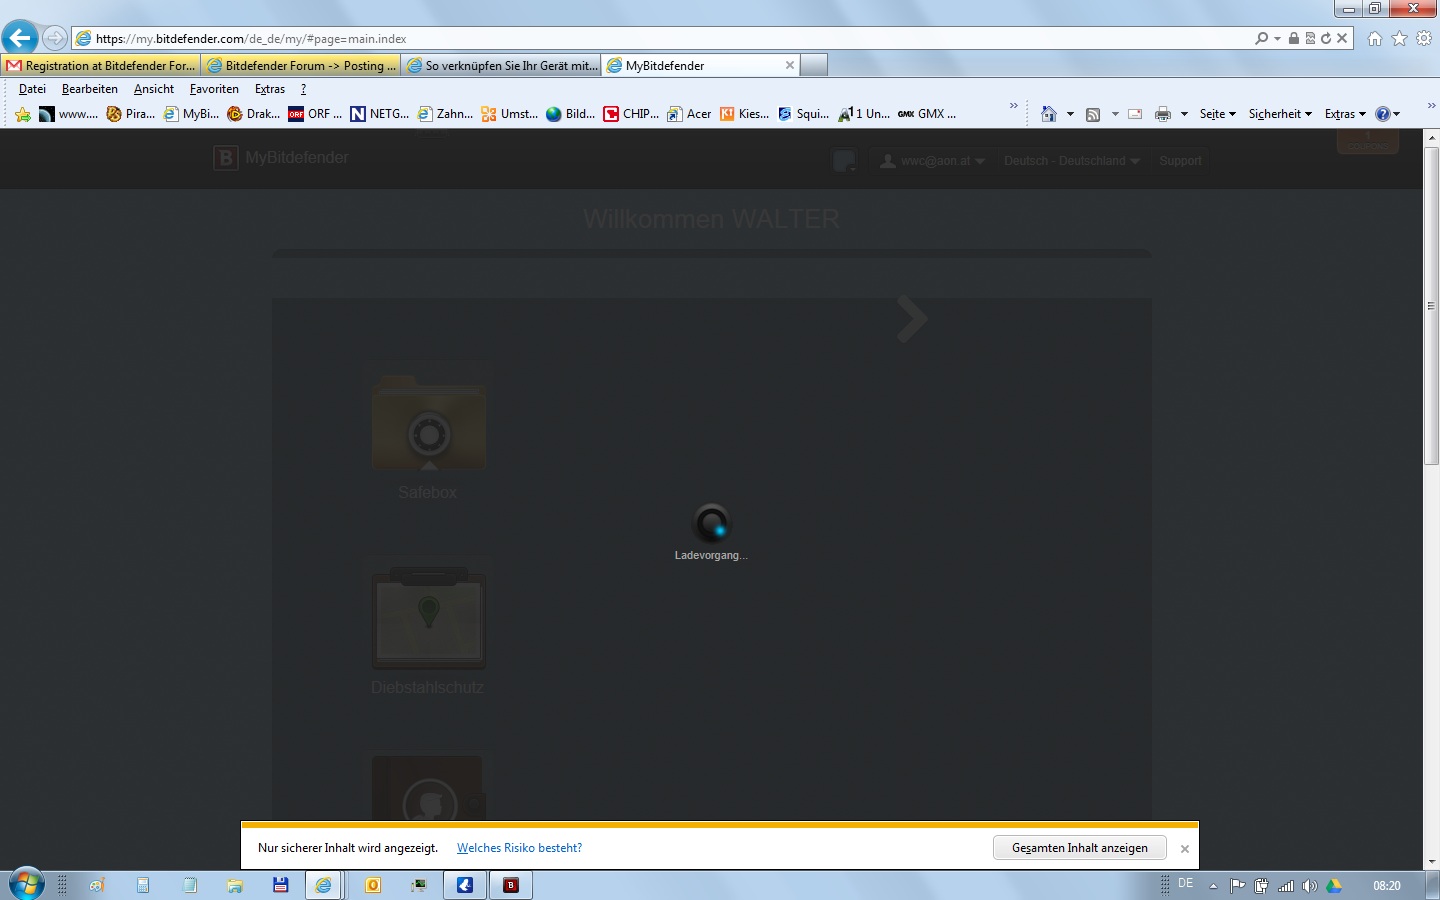Click the RSS feeds icon in command bar

(x=1093, y=114)
